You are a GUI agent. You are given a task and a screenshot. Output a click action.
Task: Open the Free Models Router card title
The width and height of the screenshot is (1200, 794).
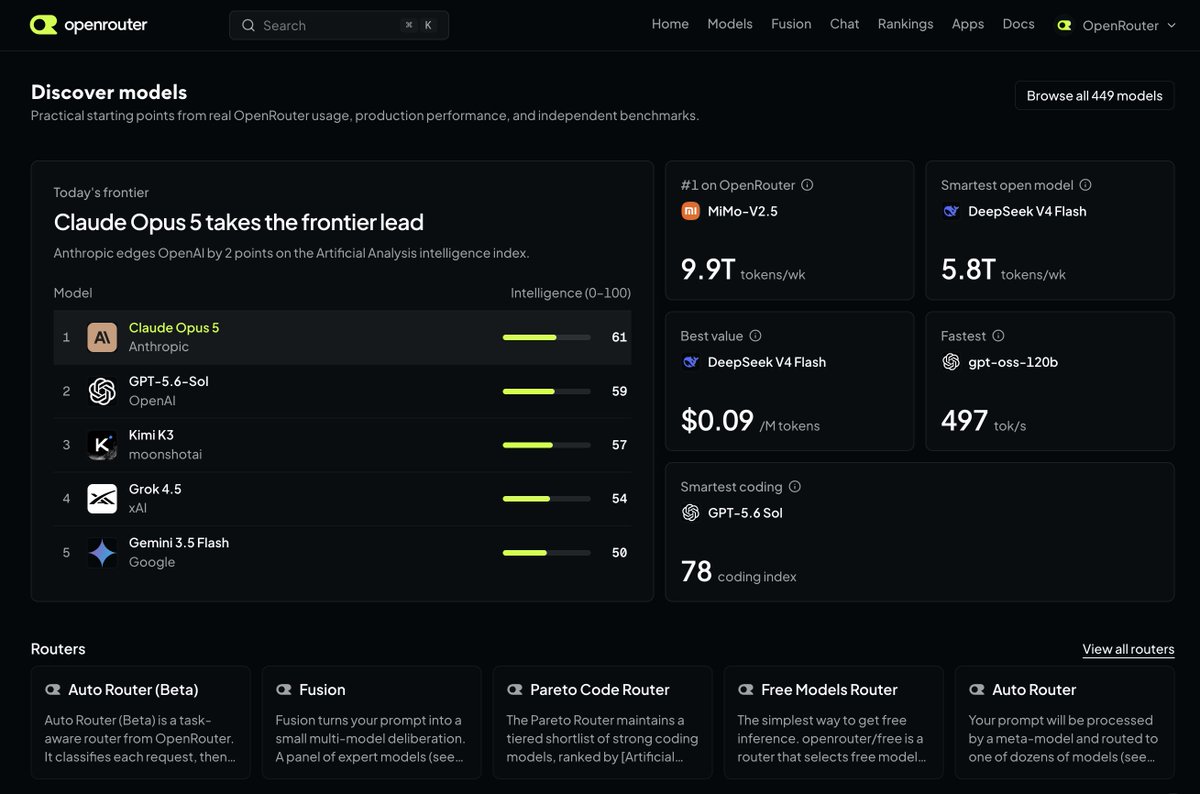829,690
